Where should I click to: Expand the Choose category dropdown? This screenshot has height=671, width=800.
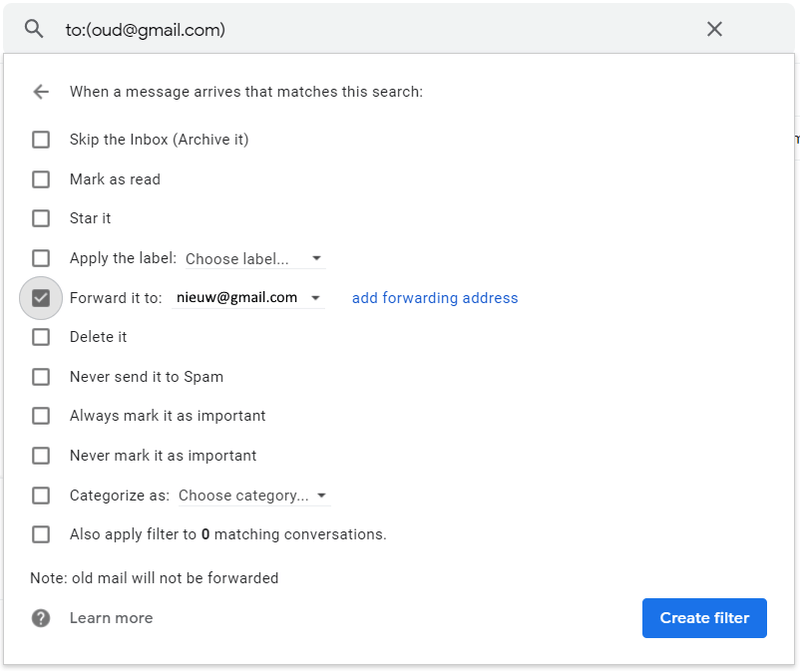(x=253, y=496)
